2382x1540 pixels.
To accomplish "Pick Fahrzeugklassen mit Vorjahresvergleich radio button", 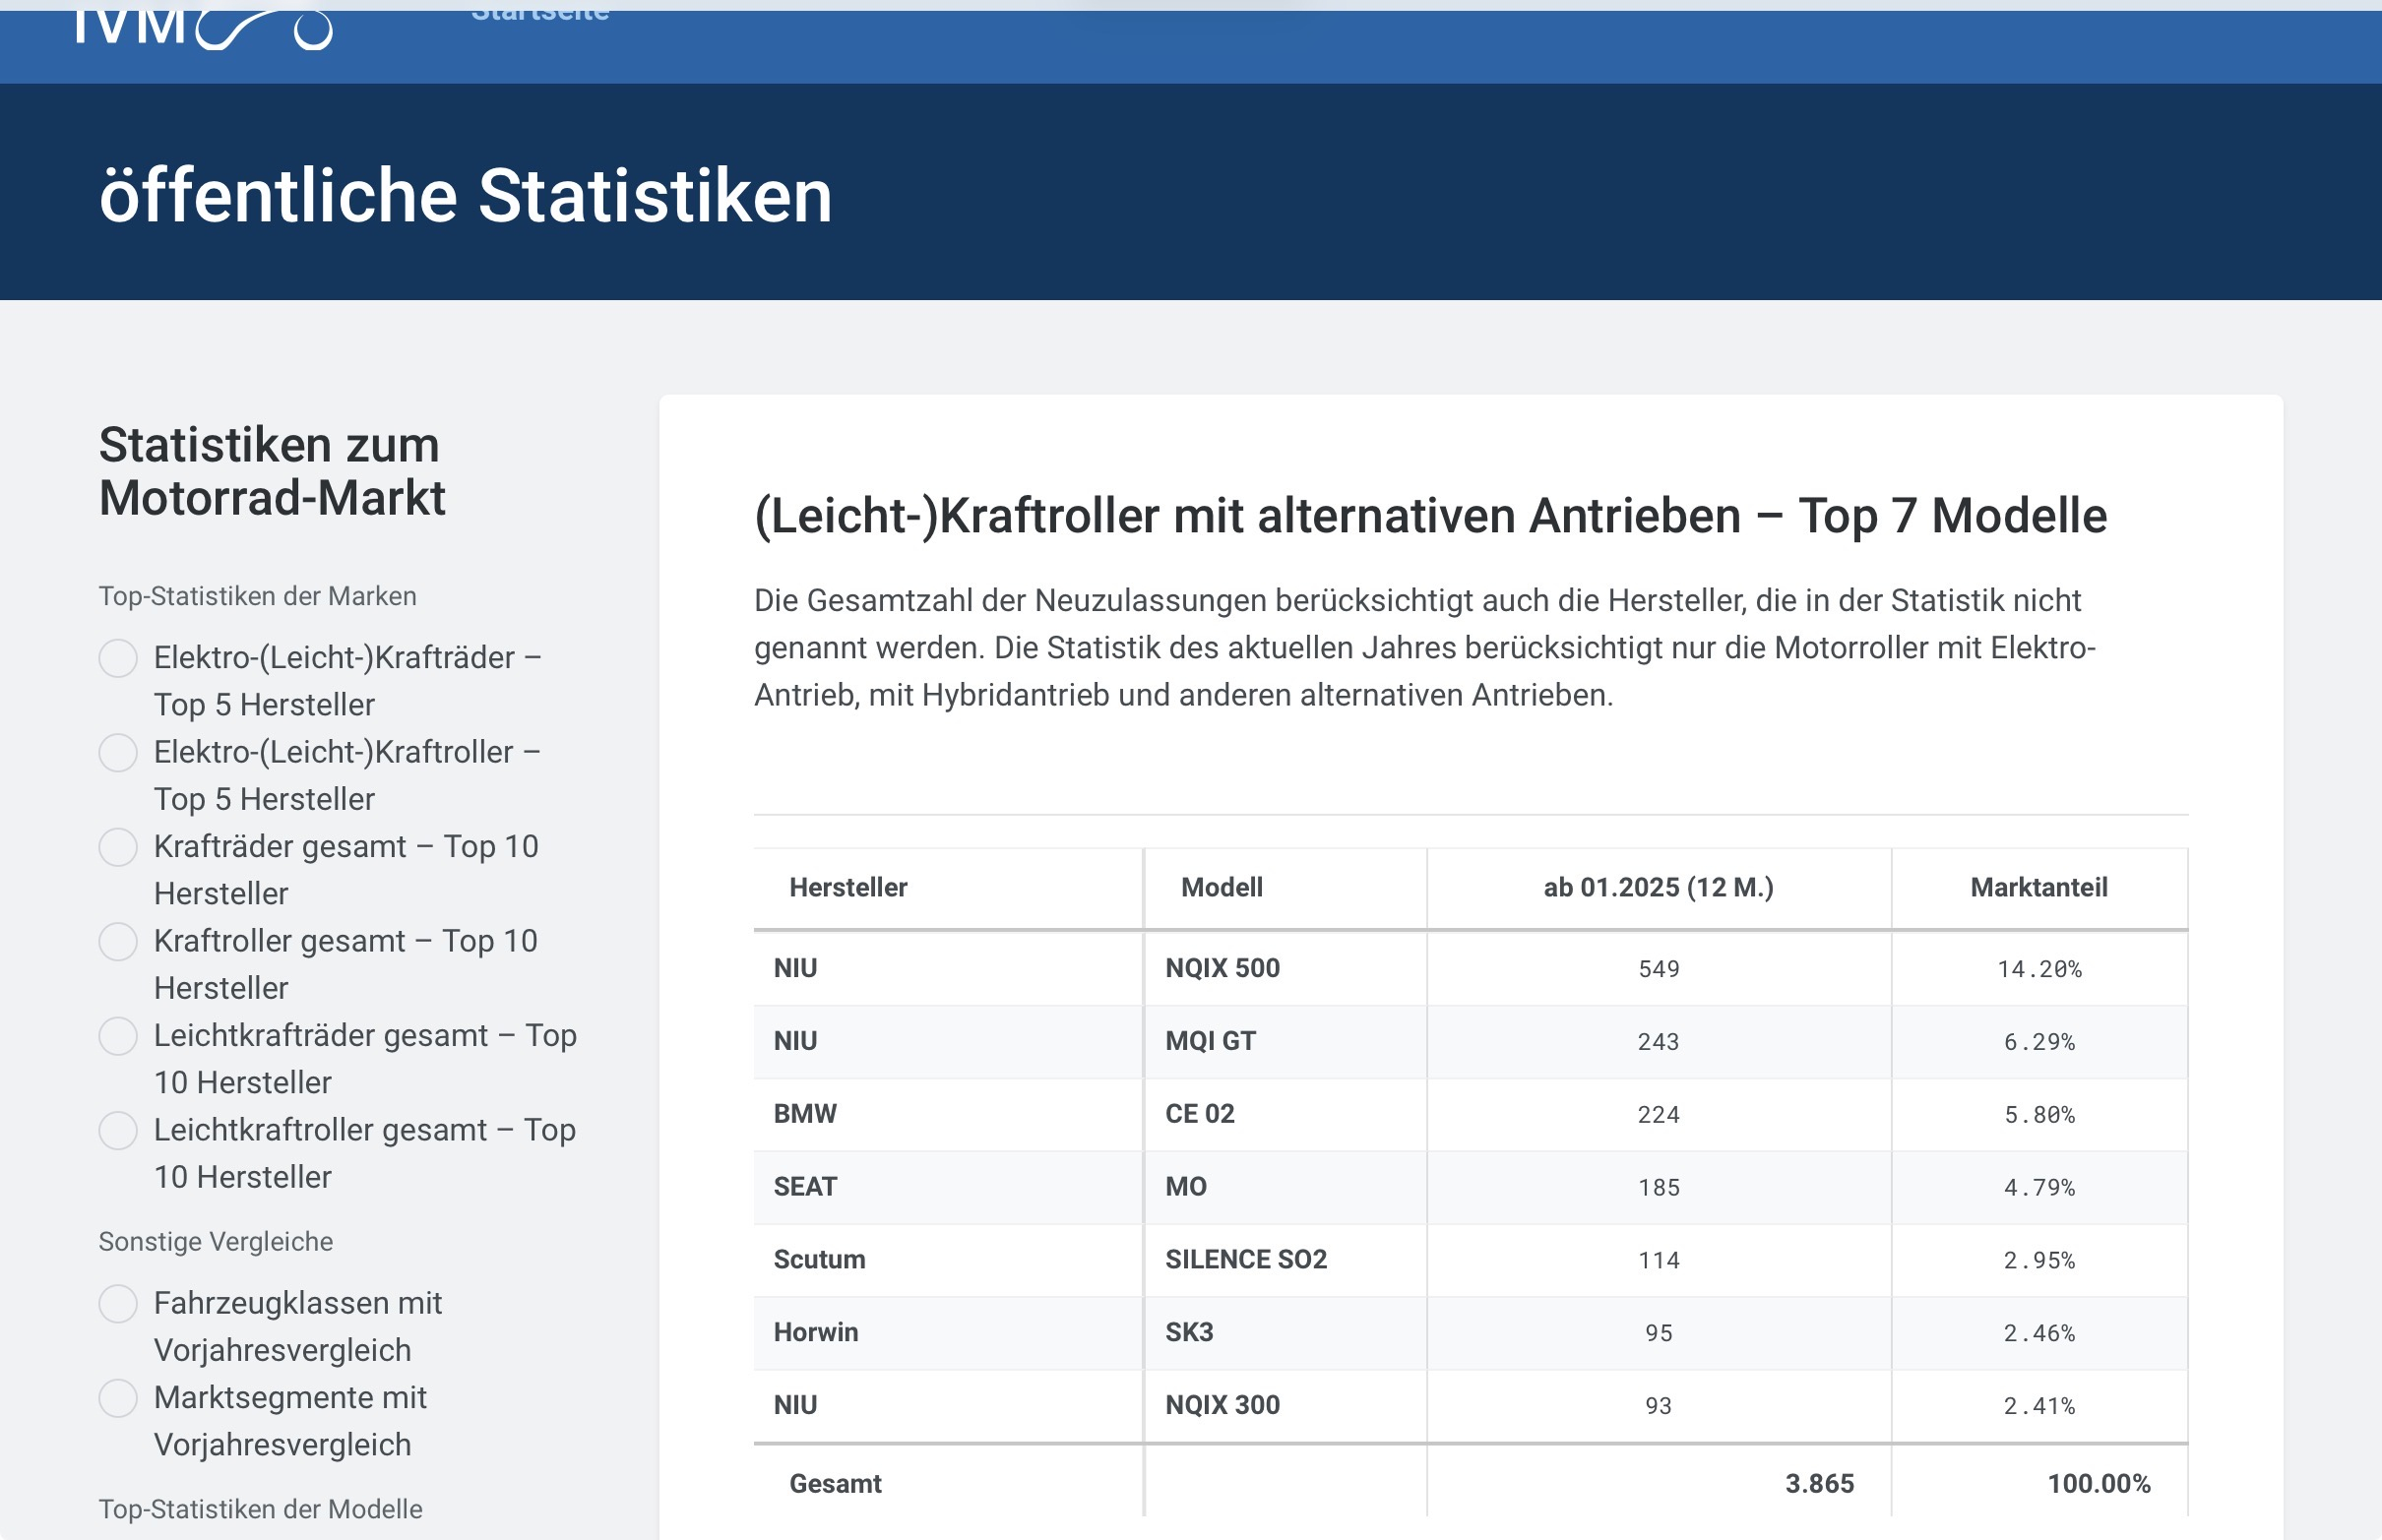I will [x=118, y=1304].
